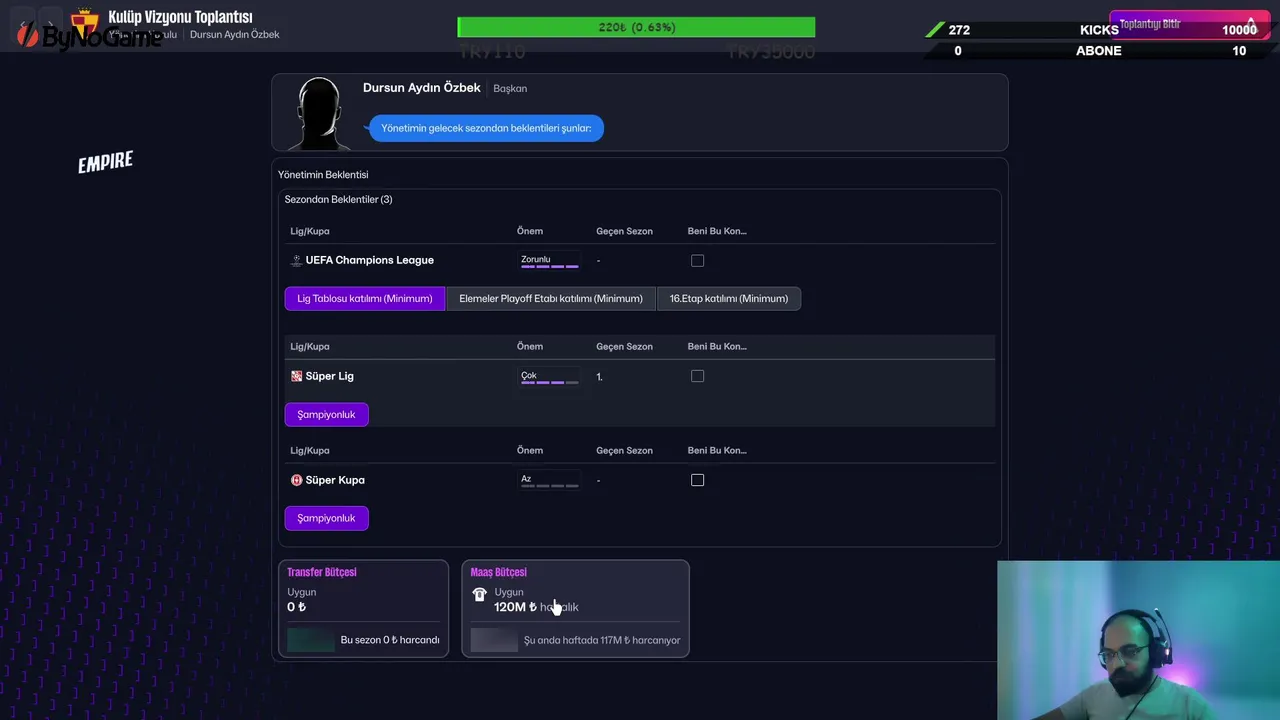Viewport: 1280px width, 720px height.
Task: Click the '1.' last season value for Süper Lig
Action: tap(599, 377)
